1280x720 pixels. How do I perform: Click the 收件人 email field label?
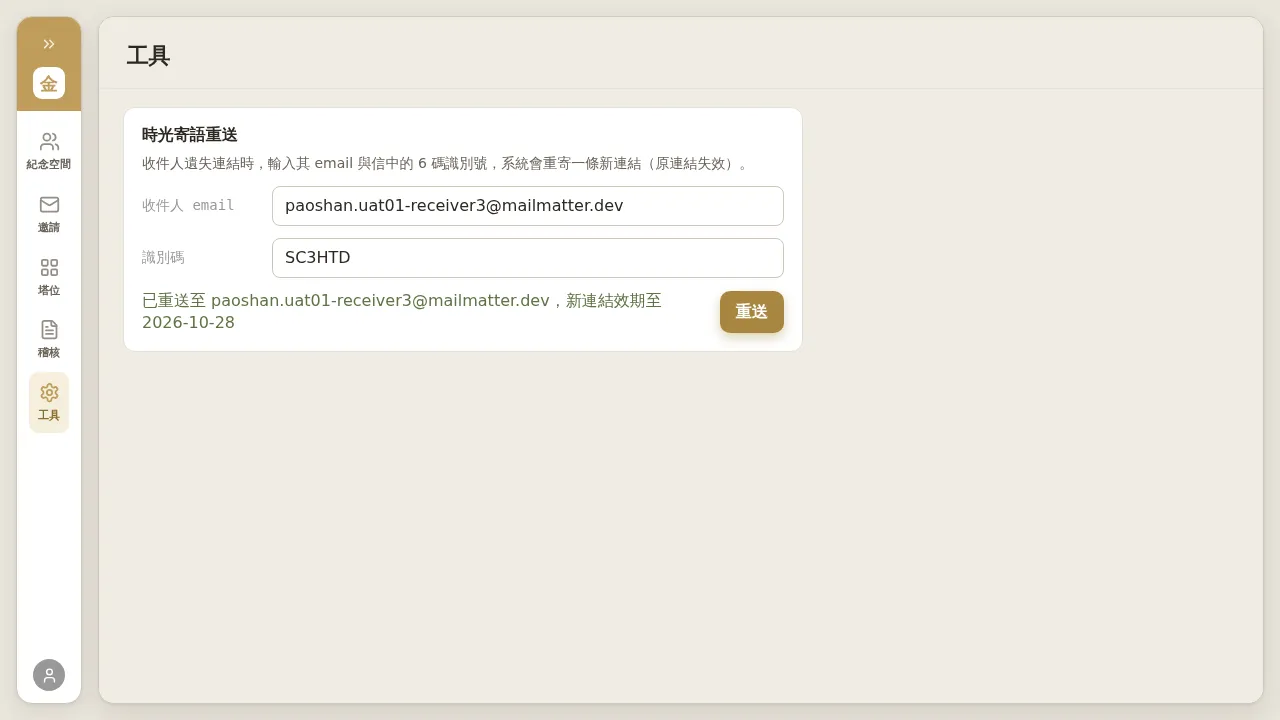(188, 205)
